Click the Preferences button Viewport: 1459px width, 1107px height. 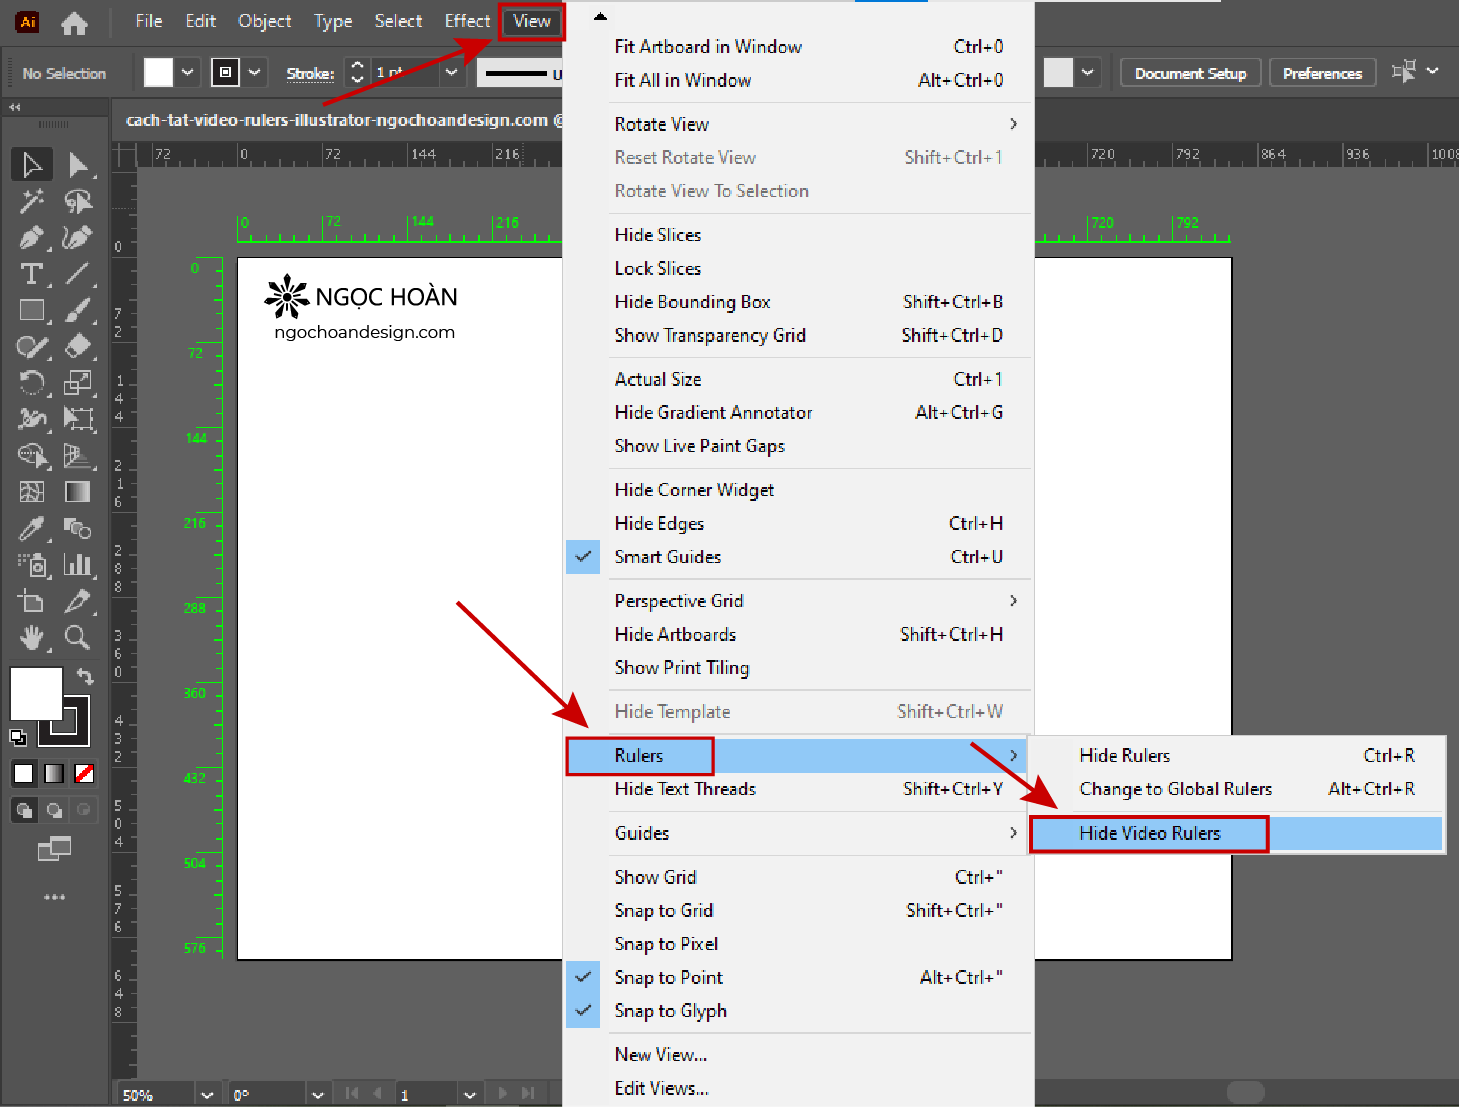[1322, 73]
